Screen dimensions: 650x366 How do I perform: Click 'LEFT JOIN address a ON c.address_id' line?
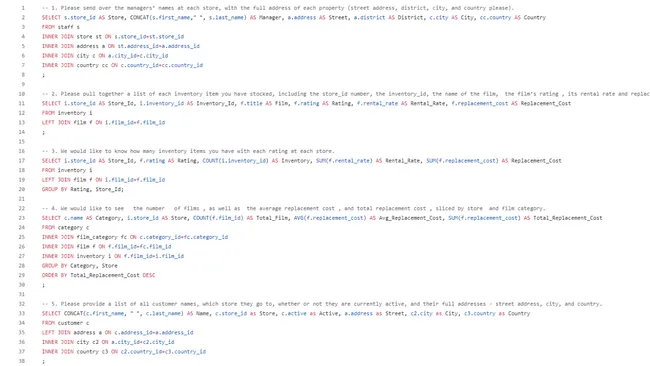click(x=117, y=332)
